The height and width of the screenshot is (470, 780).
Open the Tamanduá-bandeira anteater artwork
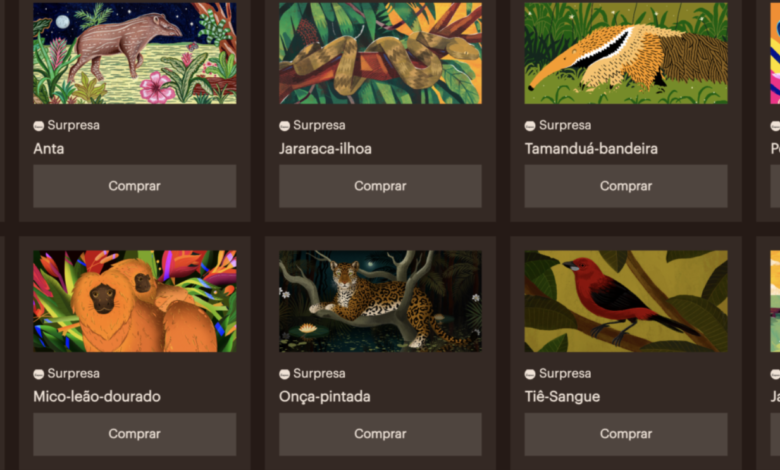click(626, 53)
